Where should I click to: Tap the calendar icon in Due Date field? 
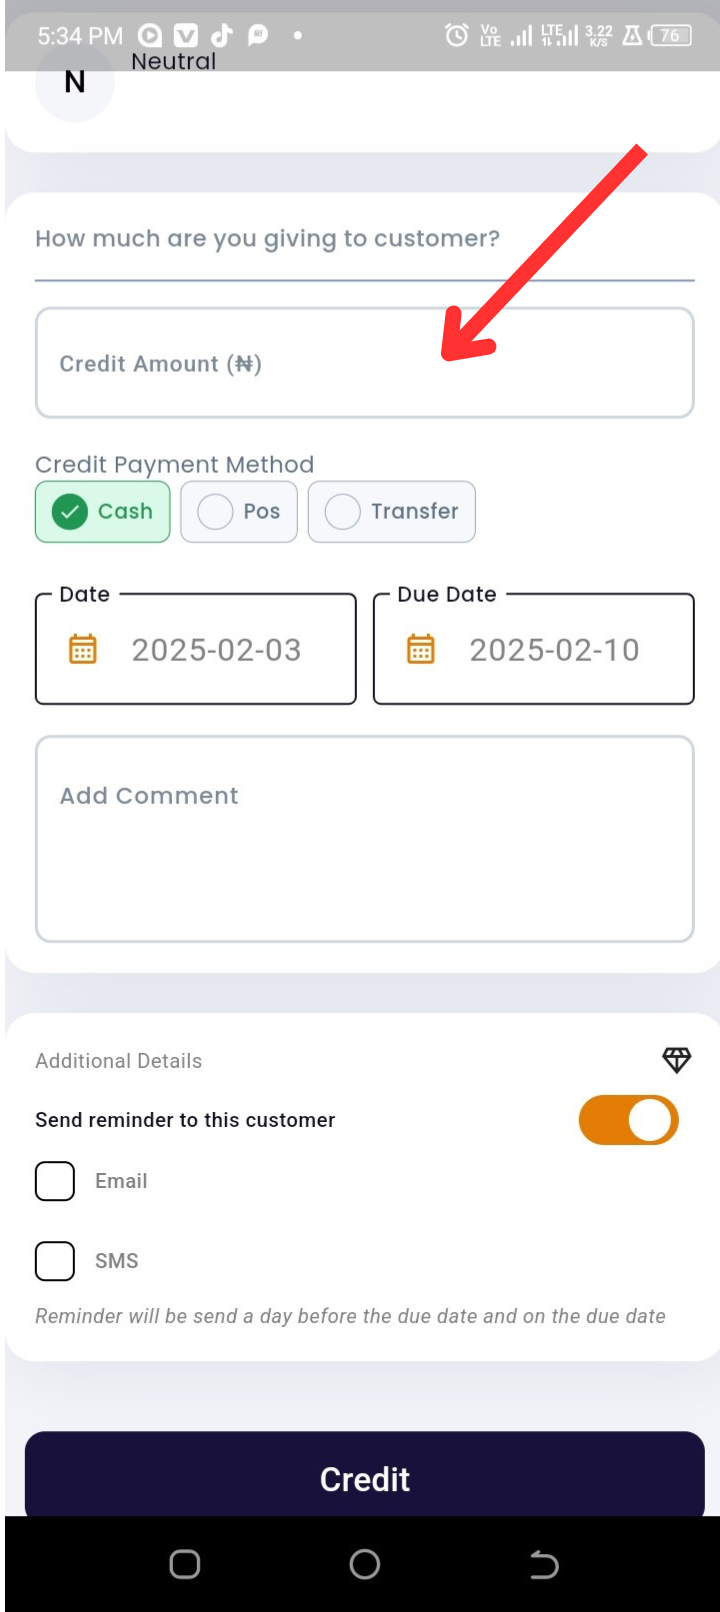(x=421, y=649)
